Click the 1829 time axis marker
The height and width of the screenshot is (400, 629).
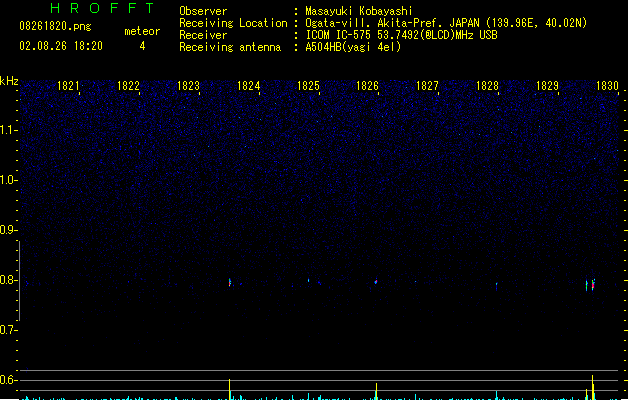pyautogui.click(x=547, y=86)
